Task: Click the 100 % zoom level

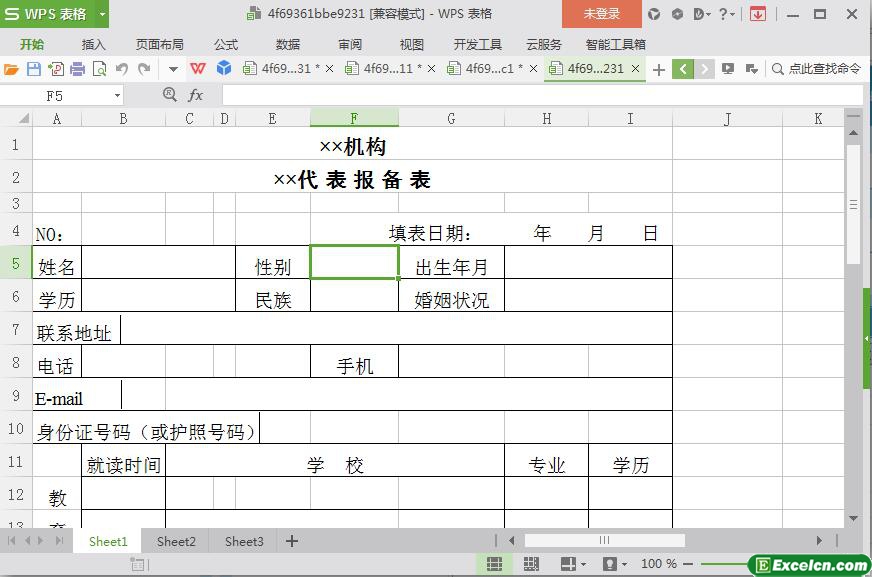Action: tap(658, 564)
